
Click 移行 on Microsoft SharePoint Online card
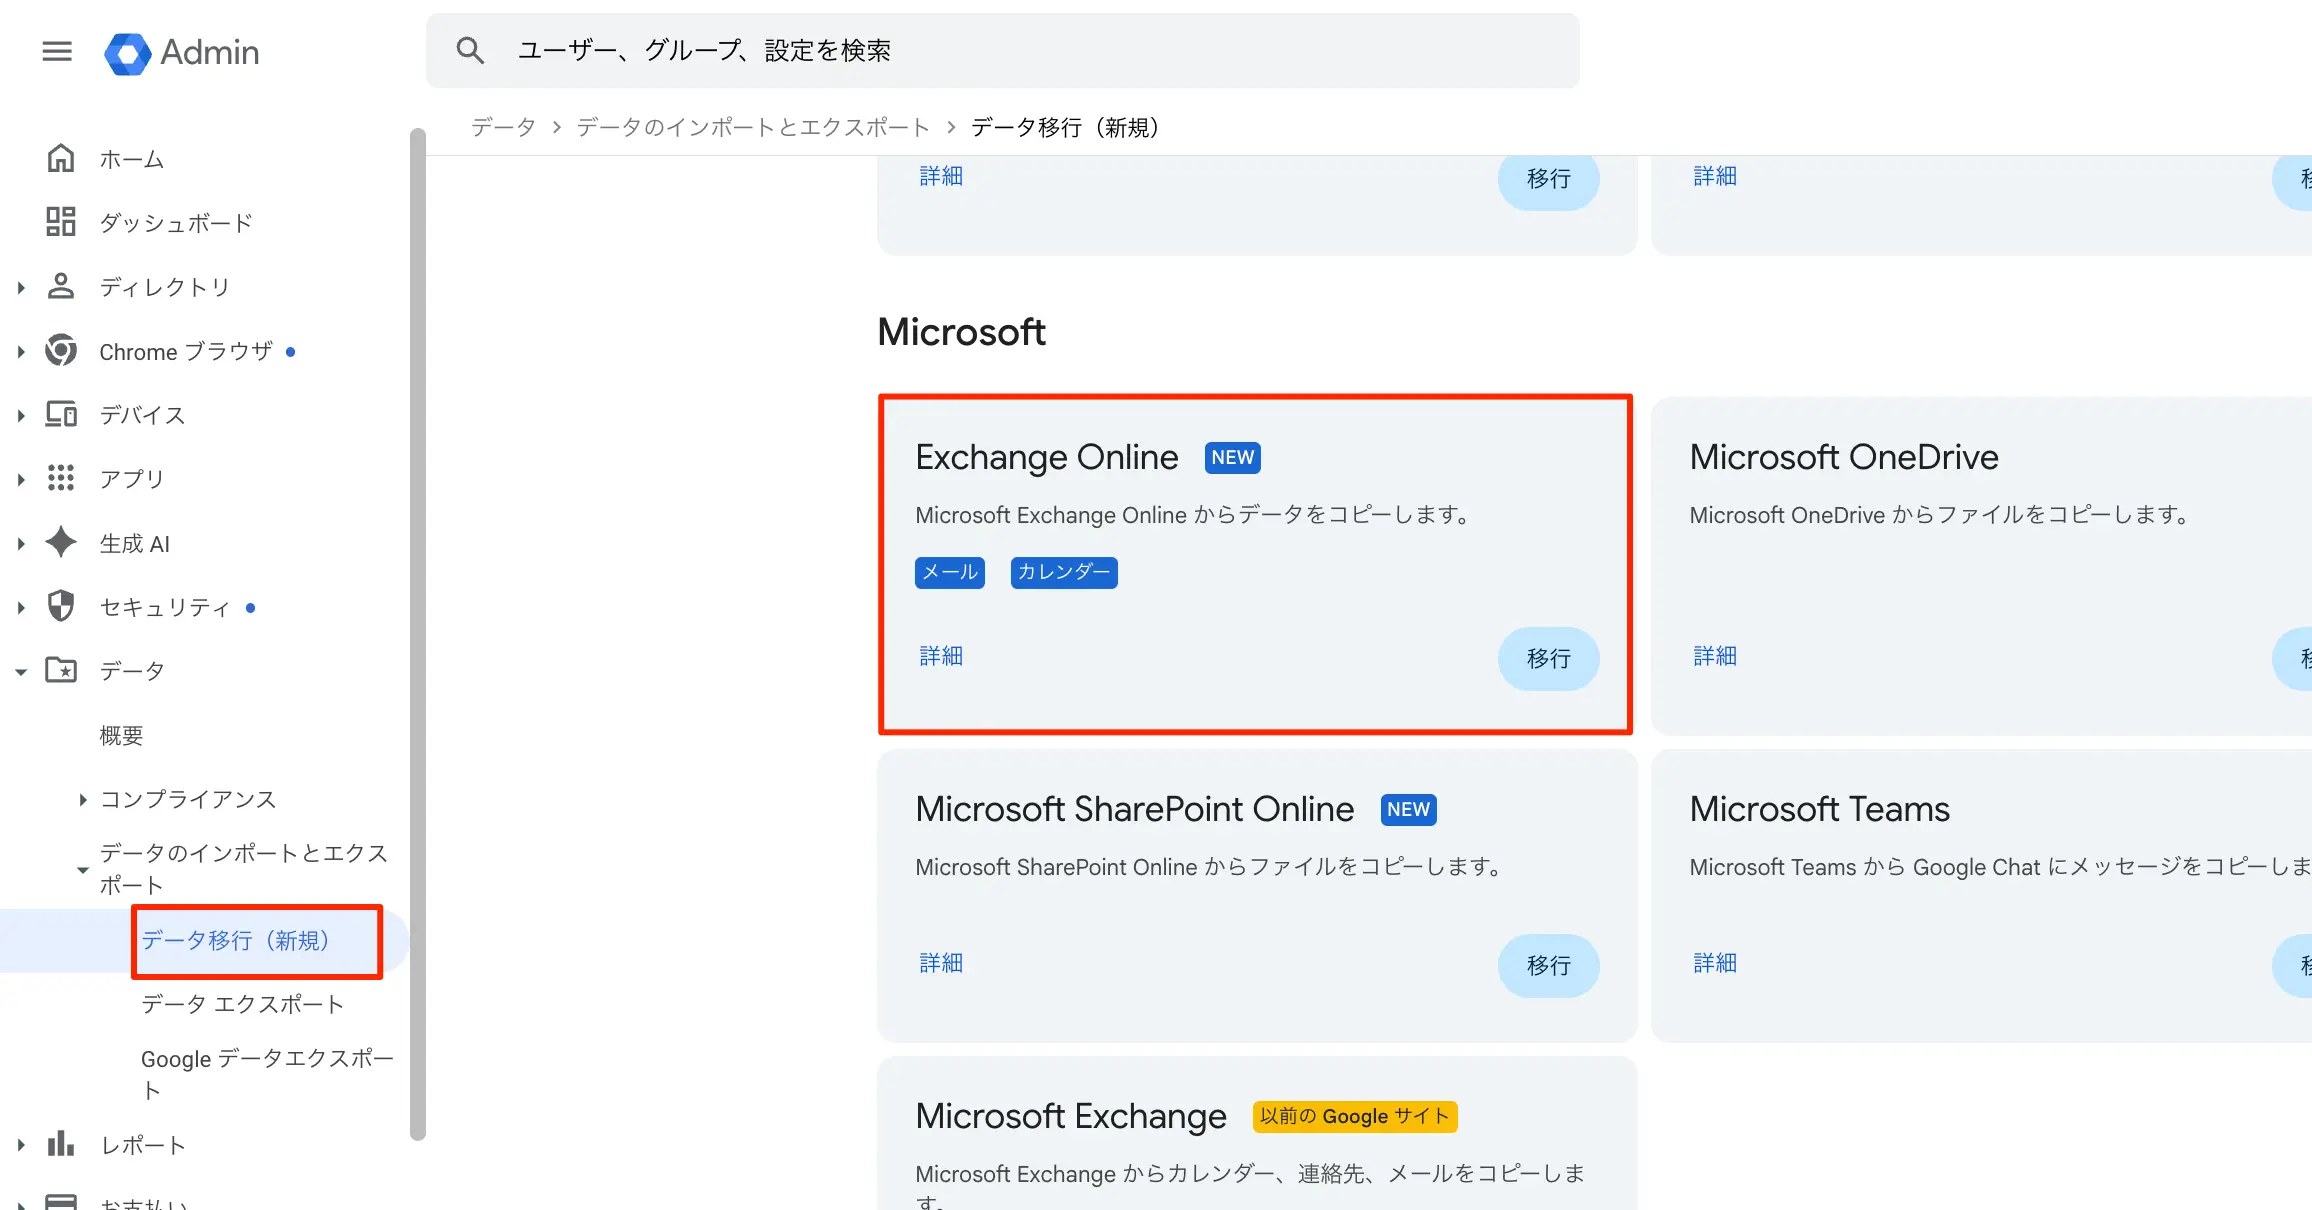click(x=1548, y=965)
